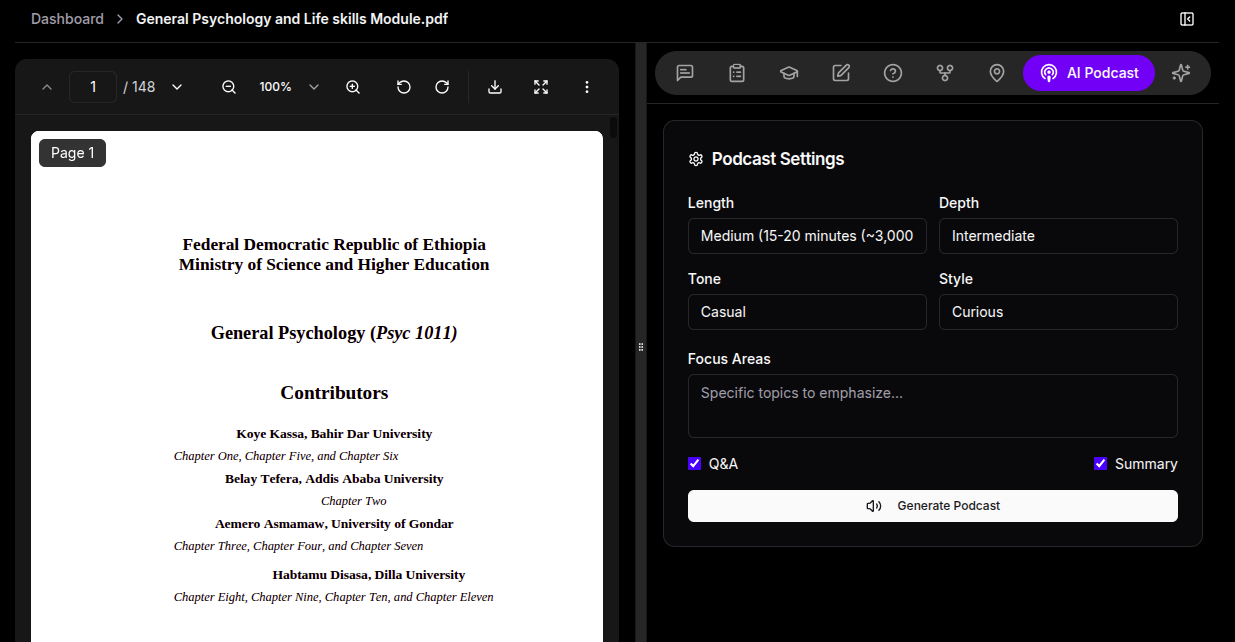
Task: Uncheck the Summary checkbox
Action: (x=1101, y=464)
